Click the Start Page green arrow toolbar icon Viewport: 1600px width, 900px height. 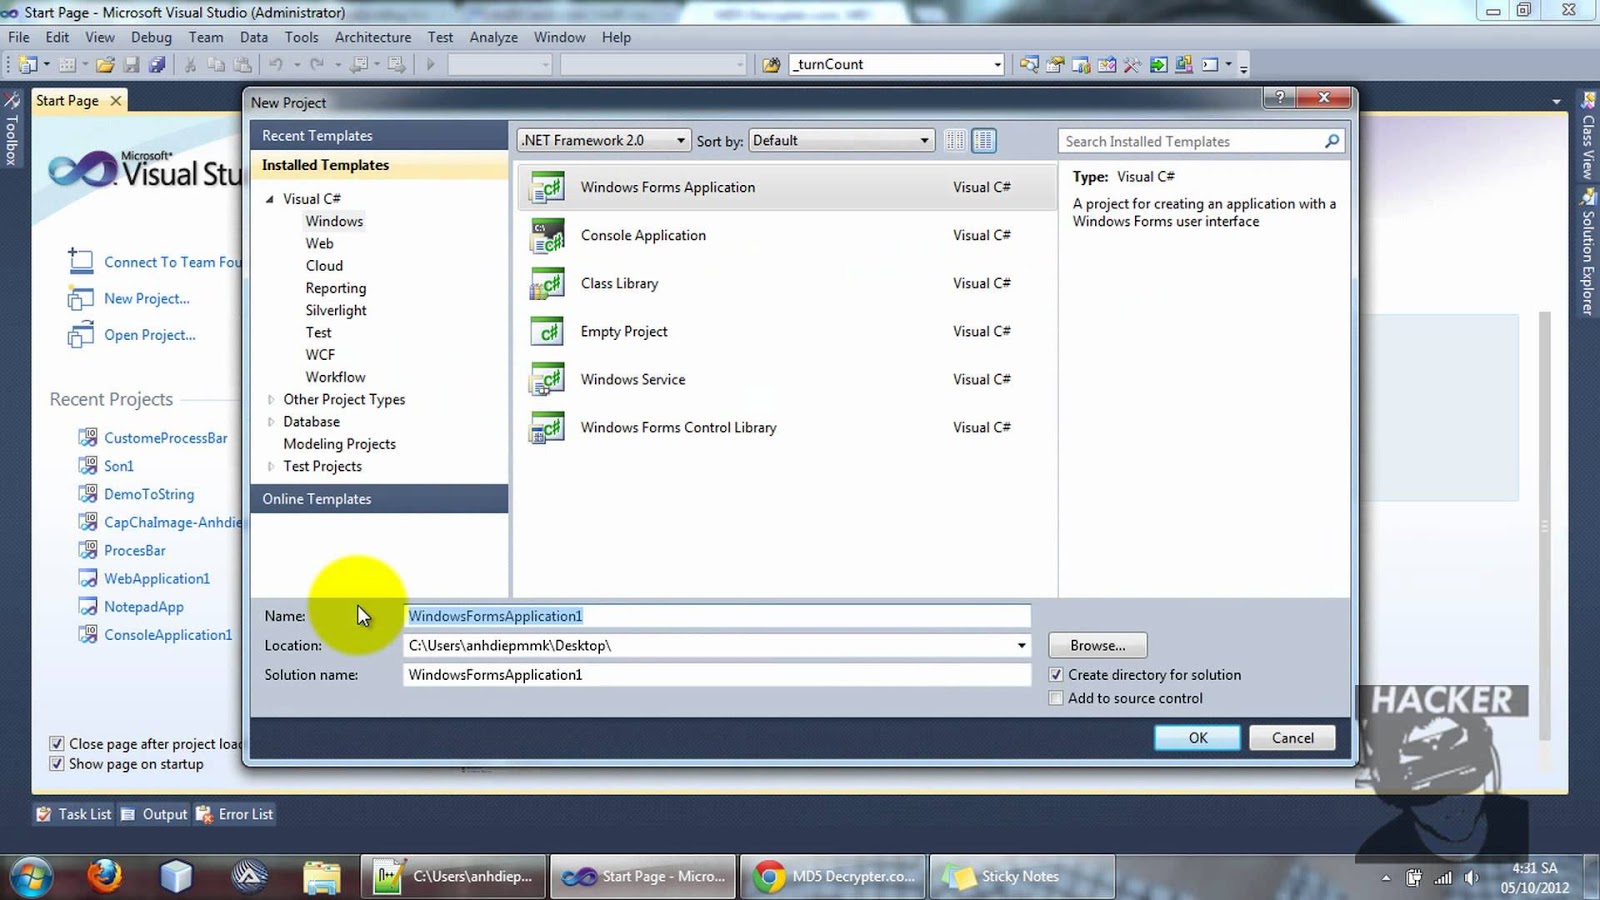[1158, 64]
